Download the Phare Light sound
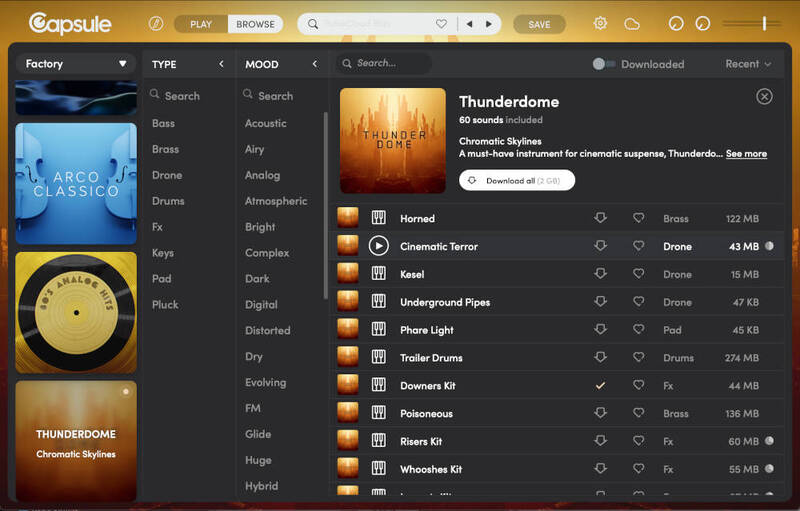 601,329
